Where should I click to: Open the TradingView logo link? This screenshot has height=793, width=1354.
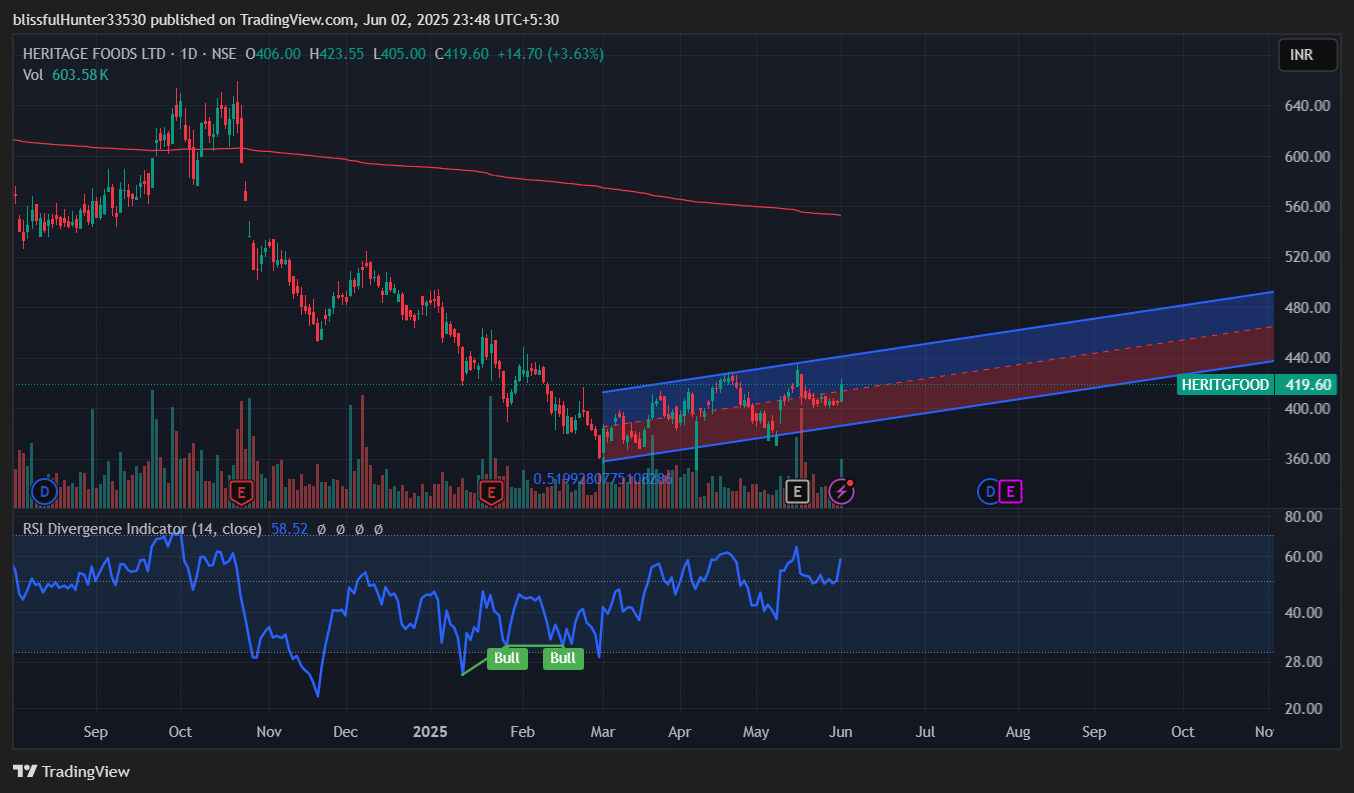point(71,771)
